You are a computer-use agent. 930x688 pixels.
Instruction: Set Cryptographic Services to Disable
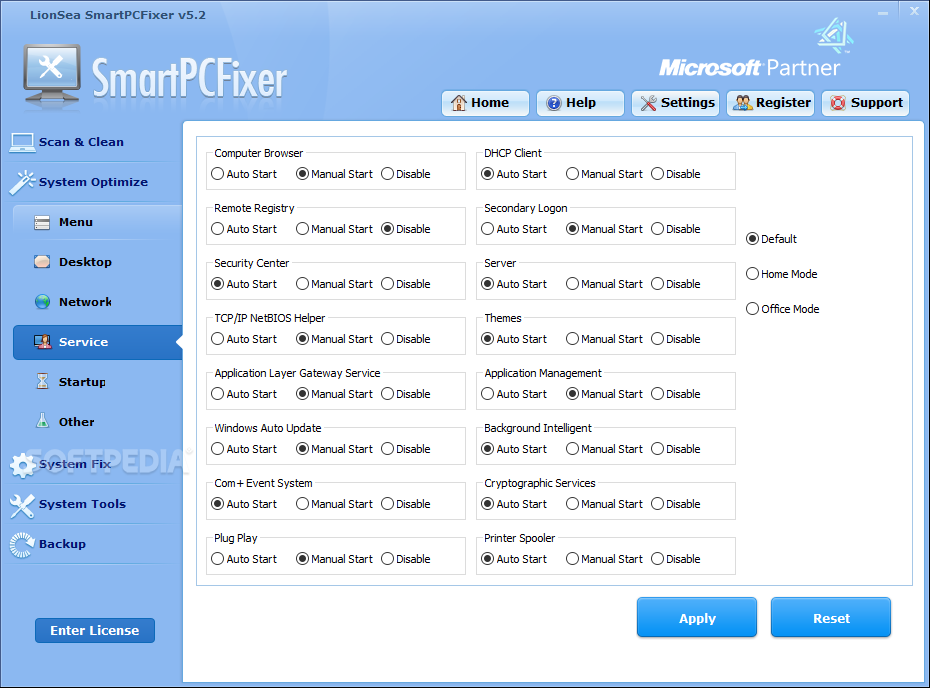pos(657,504)
